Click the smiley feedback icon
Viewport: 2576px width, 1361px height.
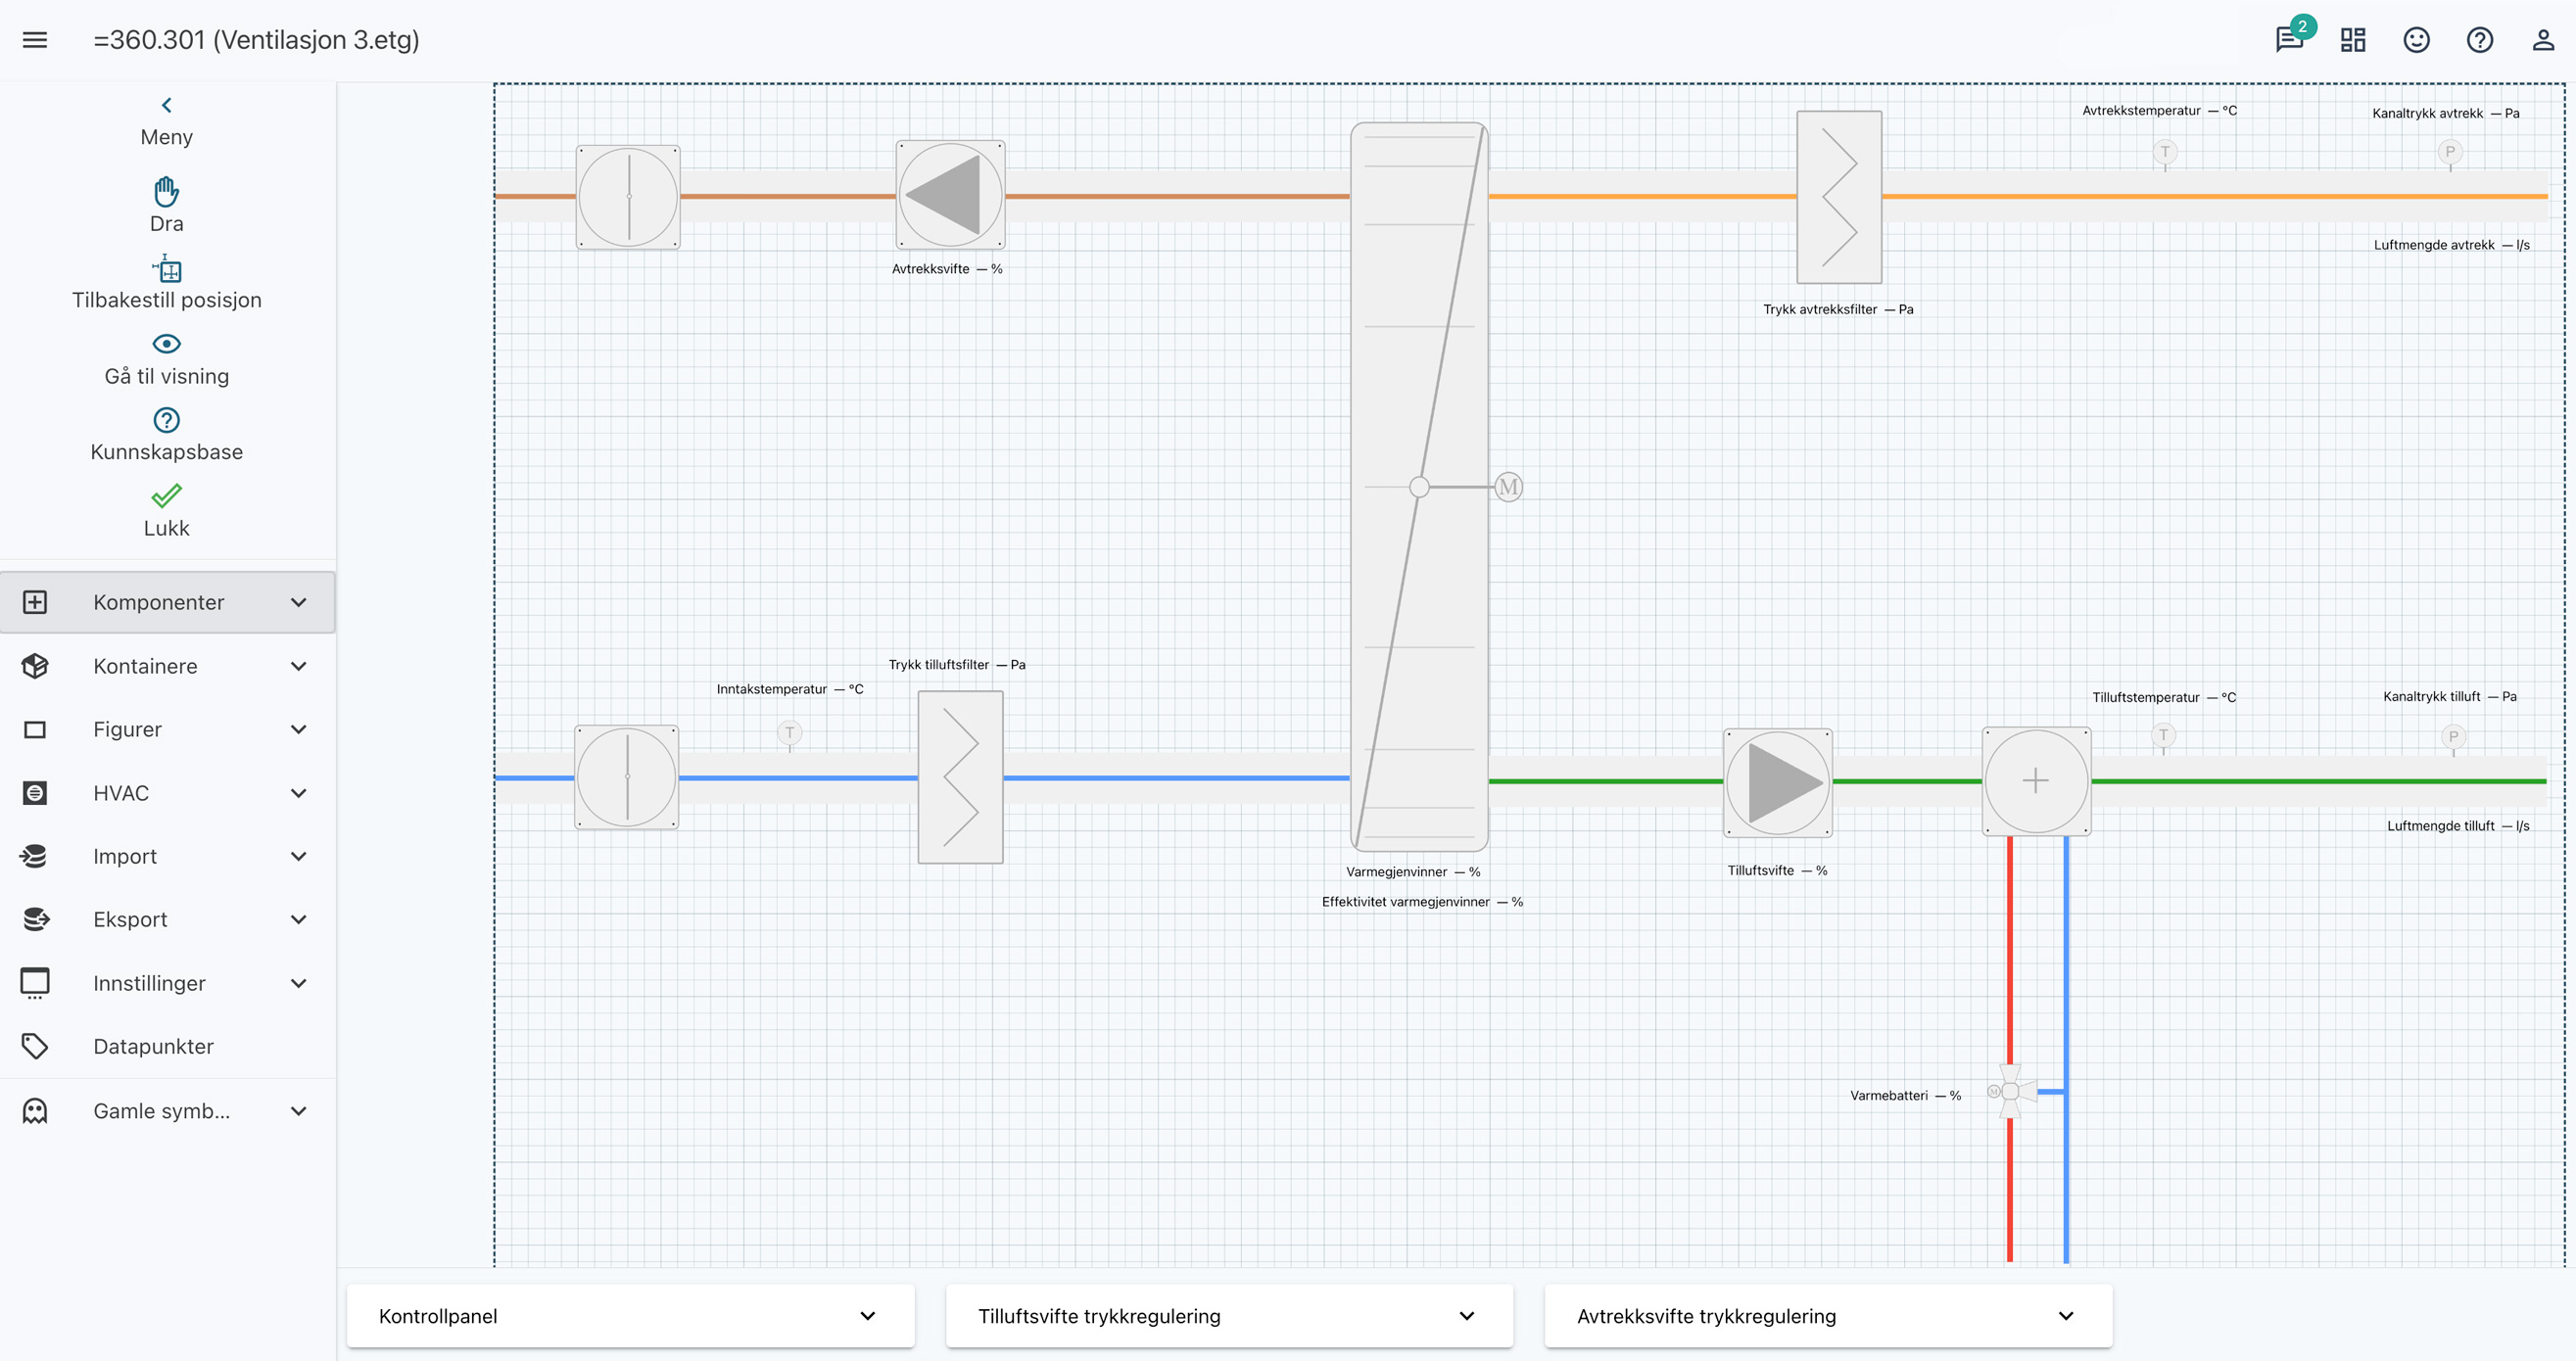2416,40
